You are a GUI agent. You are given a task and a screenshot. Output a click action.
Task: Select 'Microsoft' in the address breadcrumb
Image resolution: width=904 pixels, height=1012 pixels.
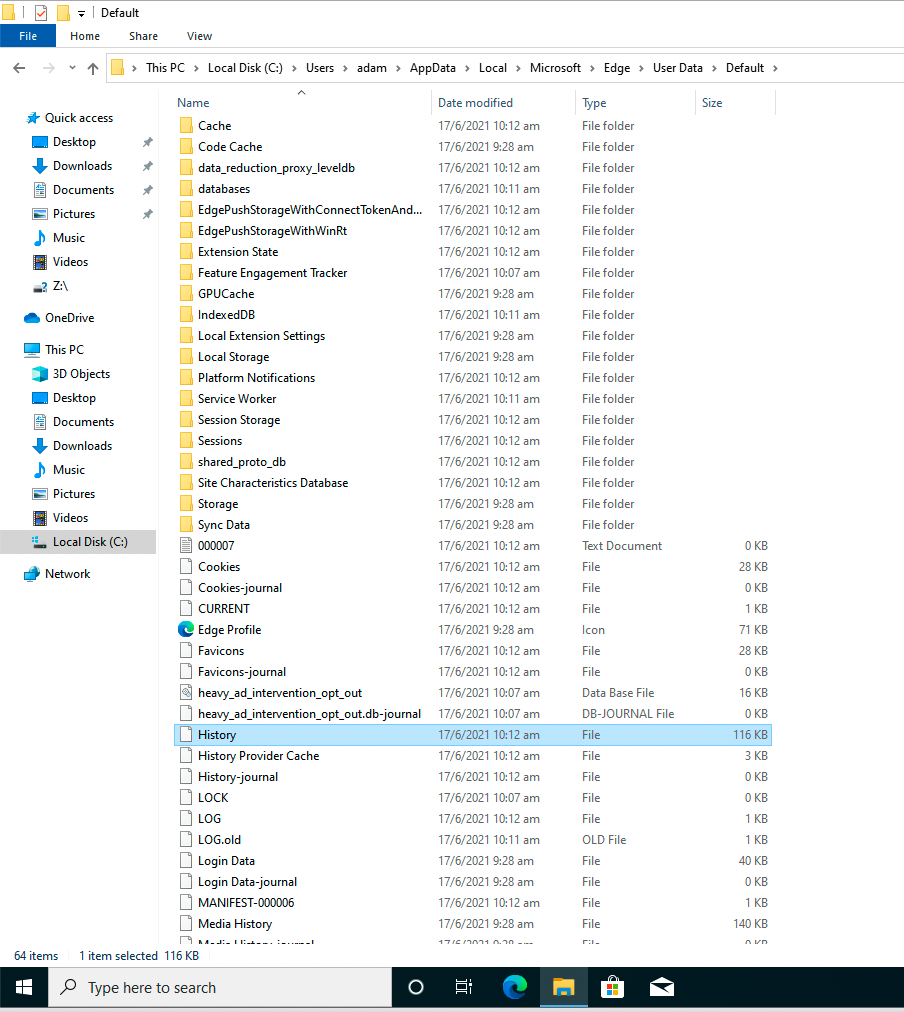coord(556,68)
